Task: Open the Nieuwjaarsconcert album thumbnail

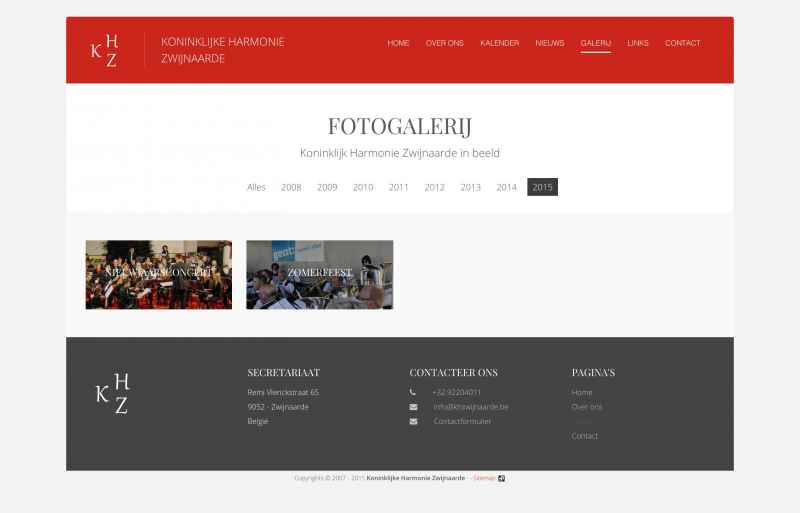Action: 159,275
